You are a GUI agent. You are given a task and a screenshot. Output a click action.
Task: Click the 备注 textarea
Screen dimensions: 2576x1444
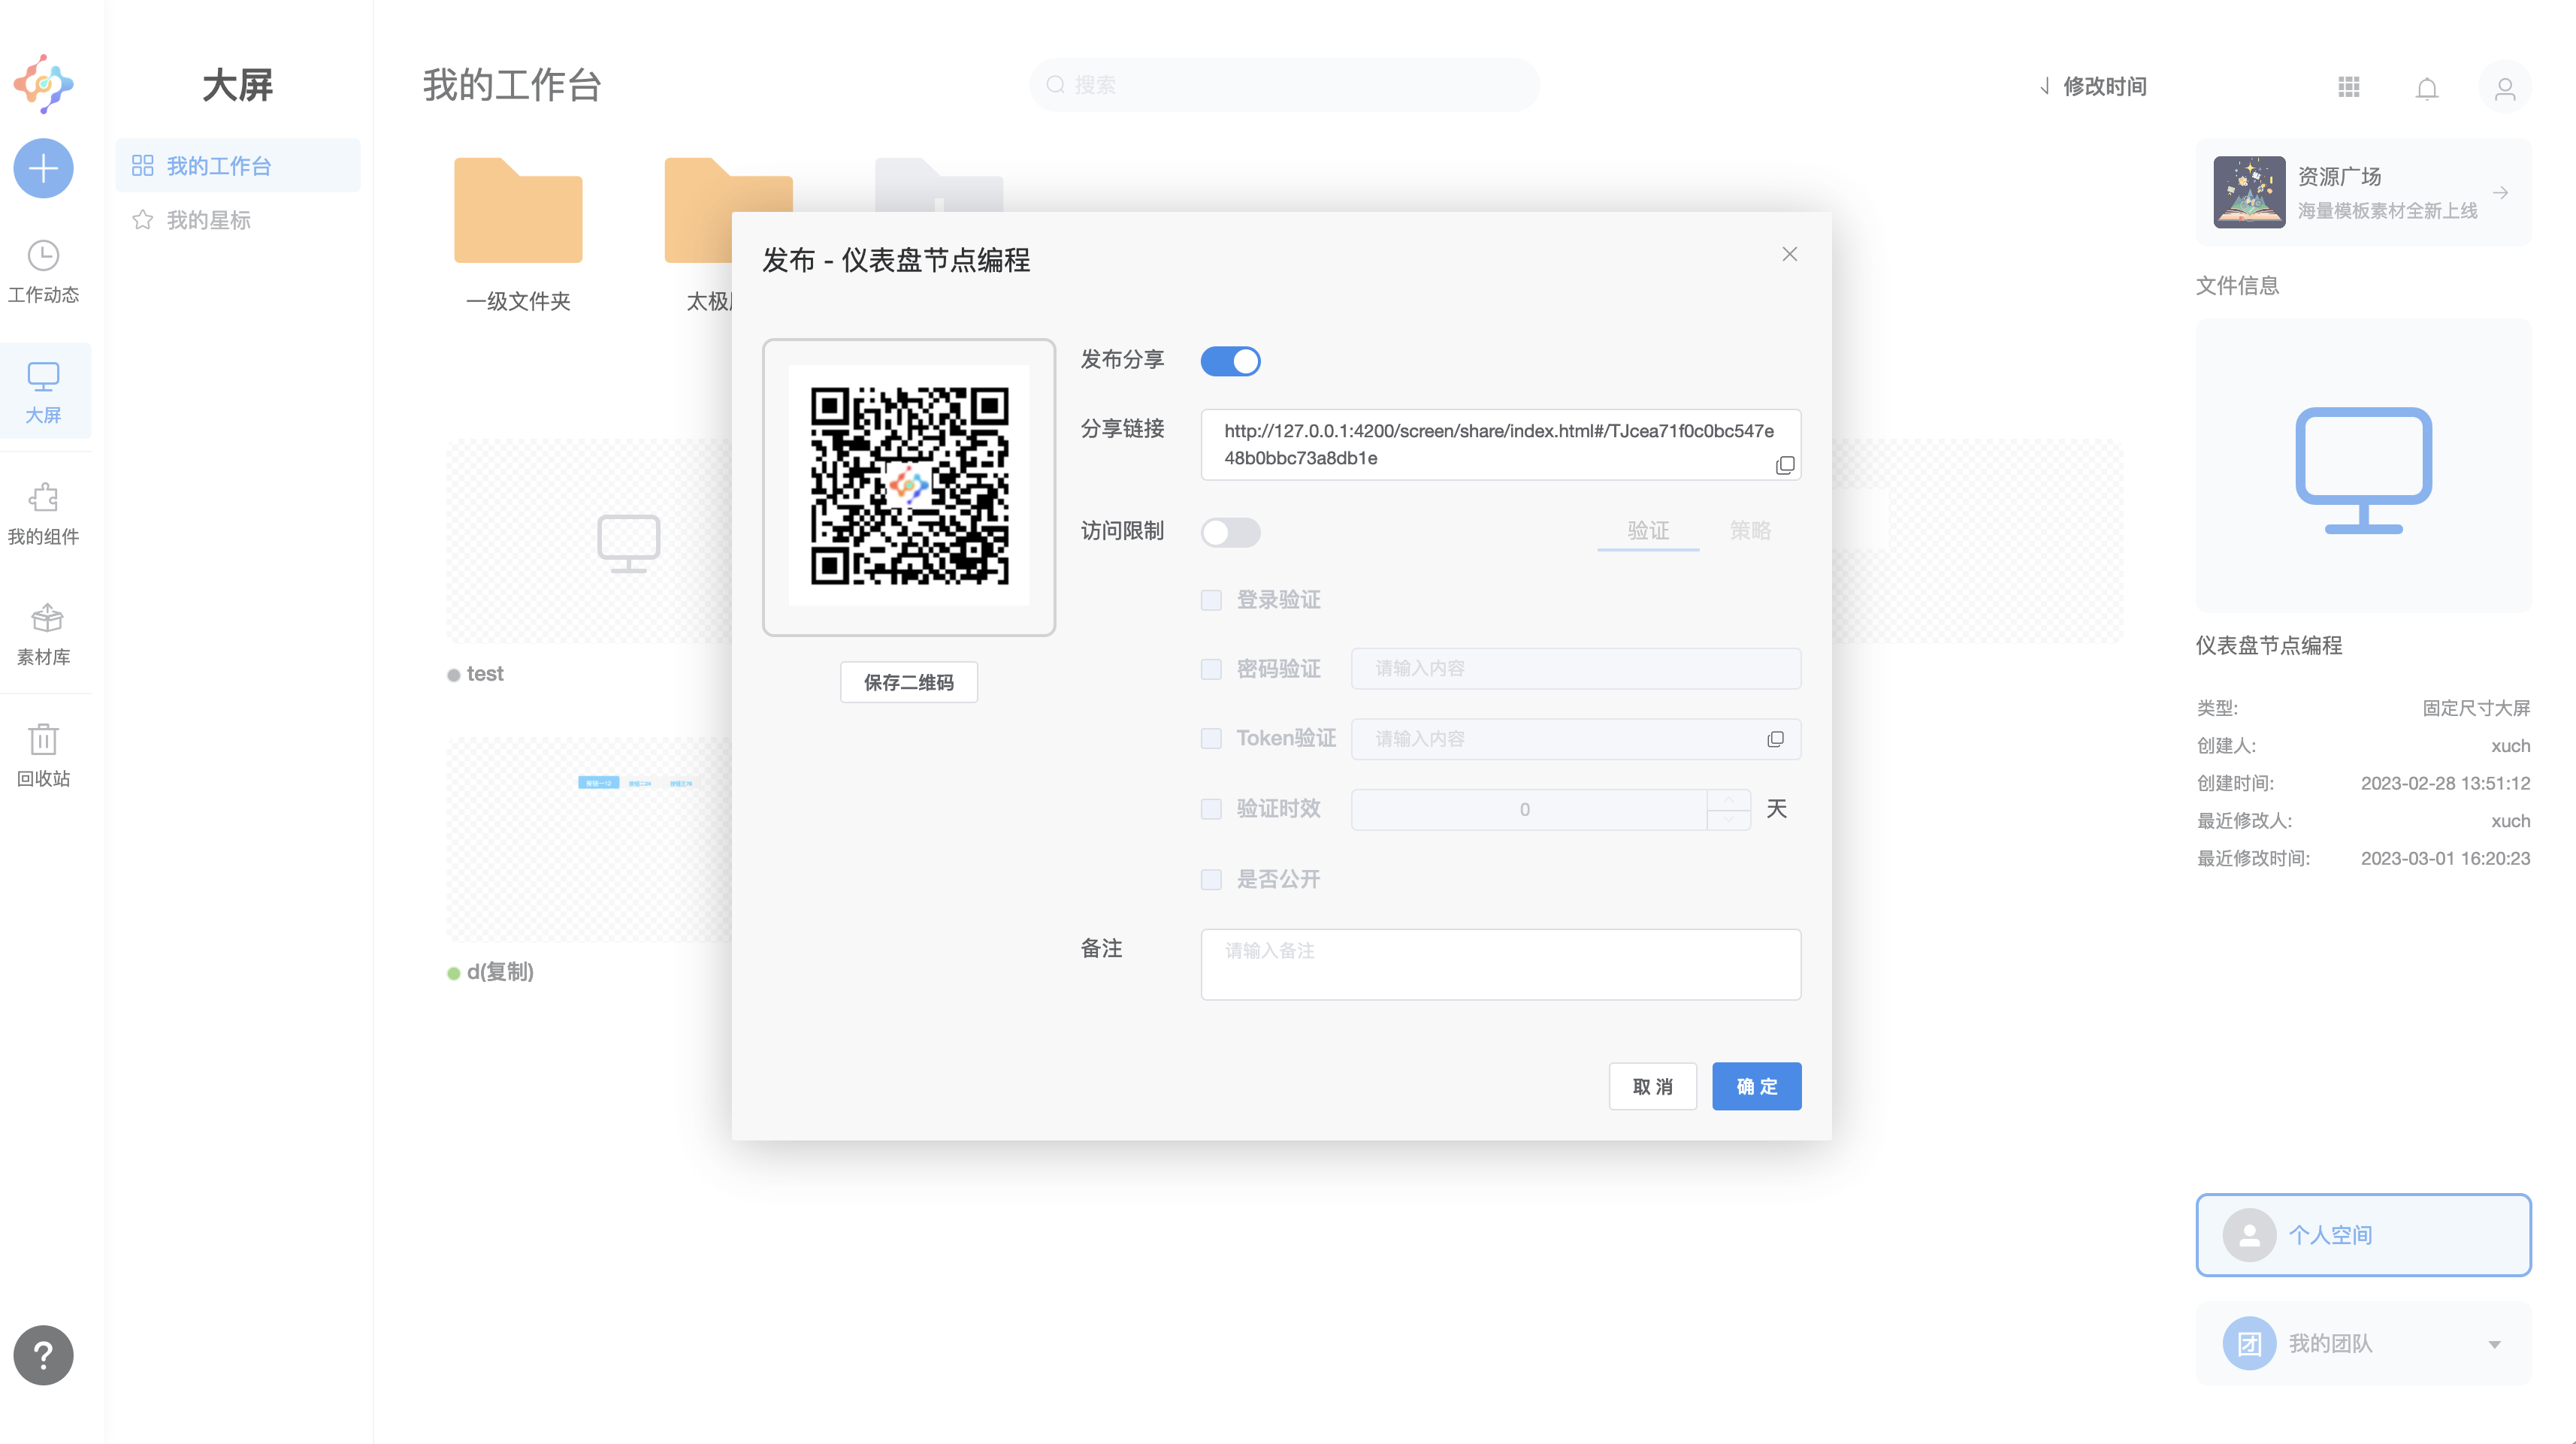1500,964
